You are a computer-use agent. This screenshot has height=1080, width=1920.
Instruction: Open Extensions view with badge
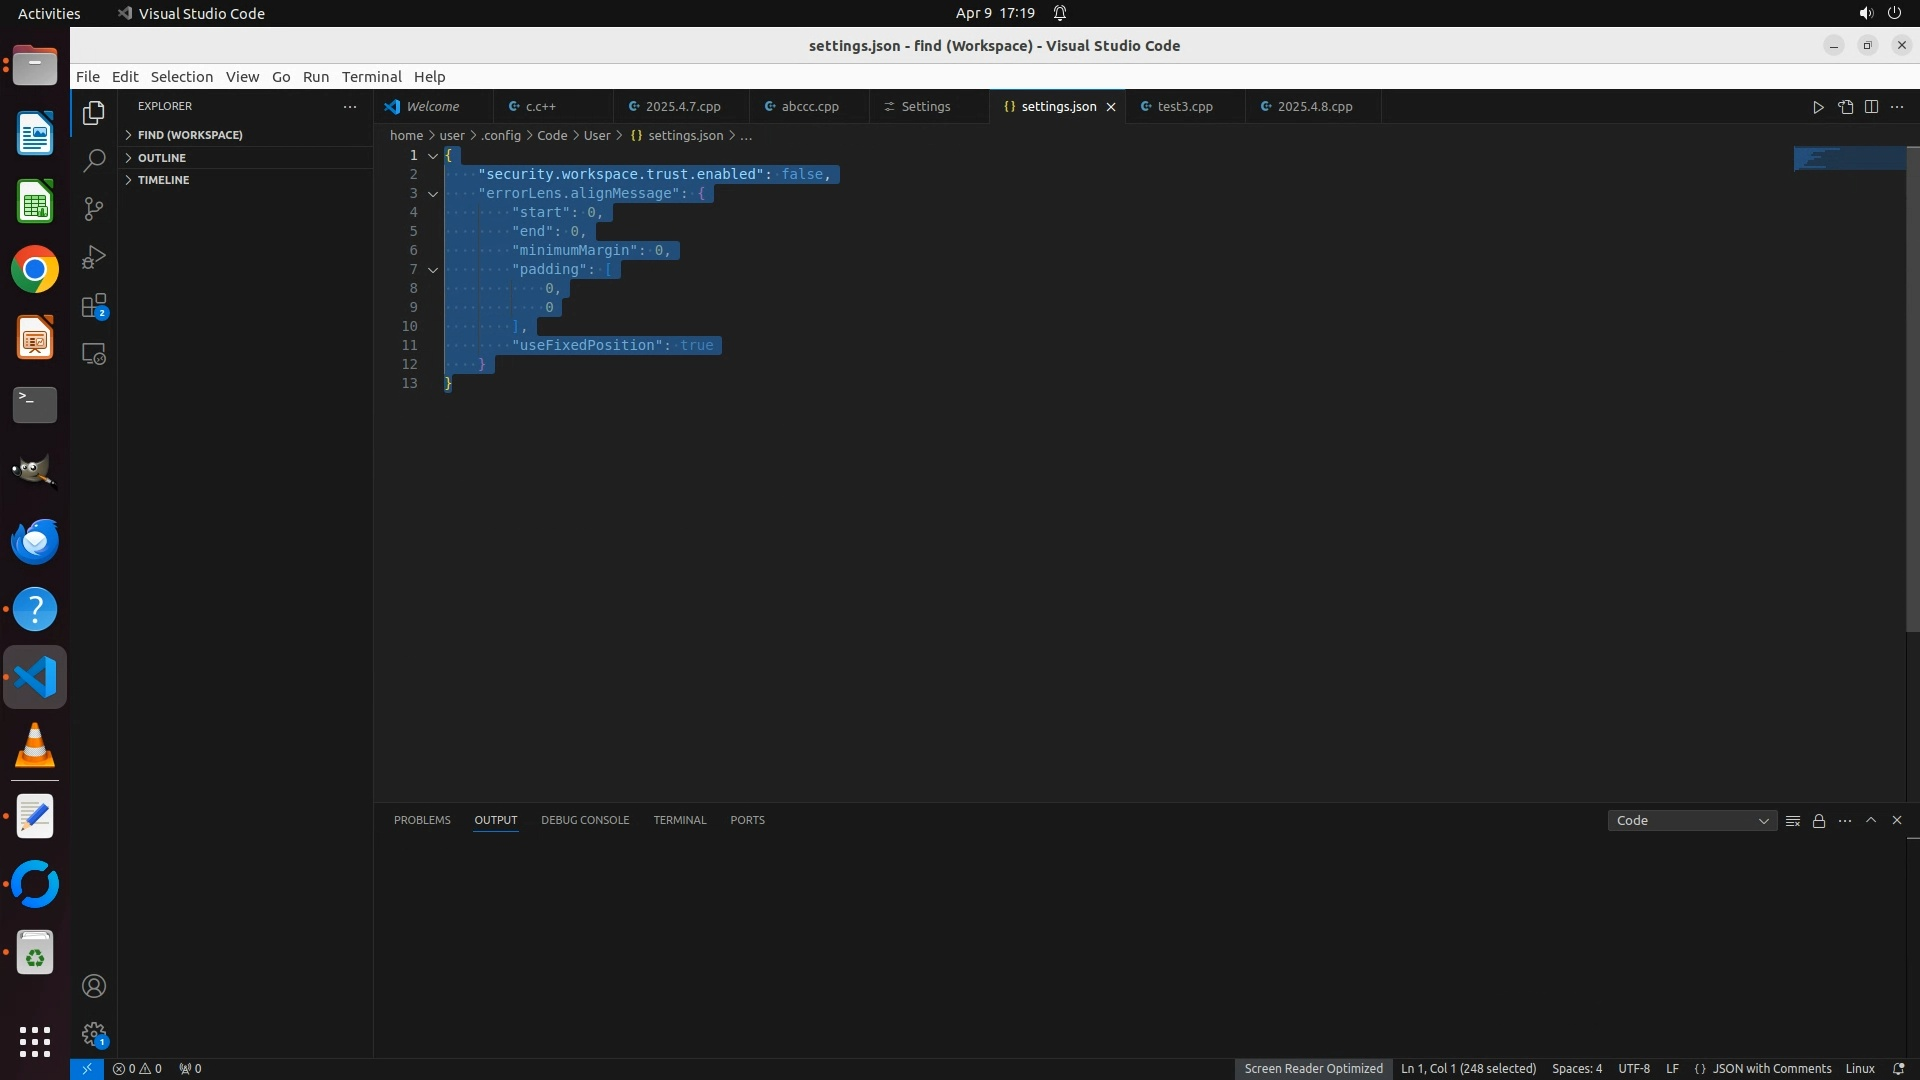94,306
